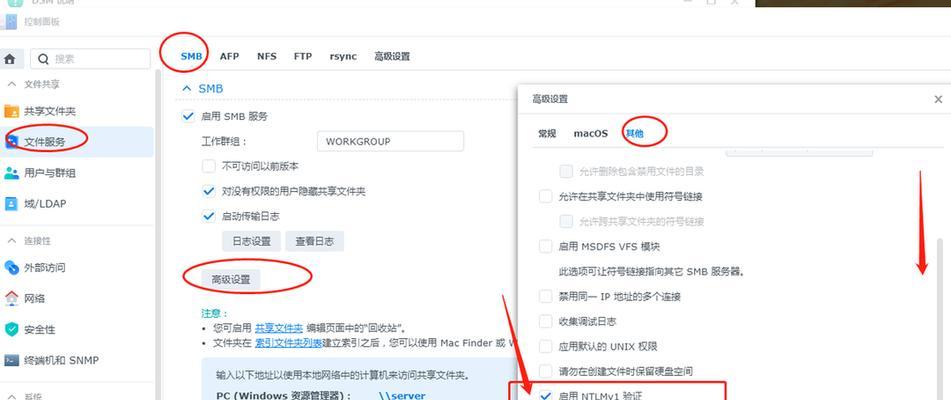Check 禁用同一 IP 地址的多个连接

546,296
